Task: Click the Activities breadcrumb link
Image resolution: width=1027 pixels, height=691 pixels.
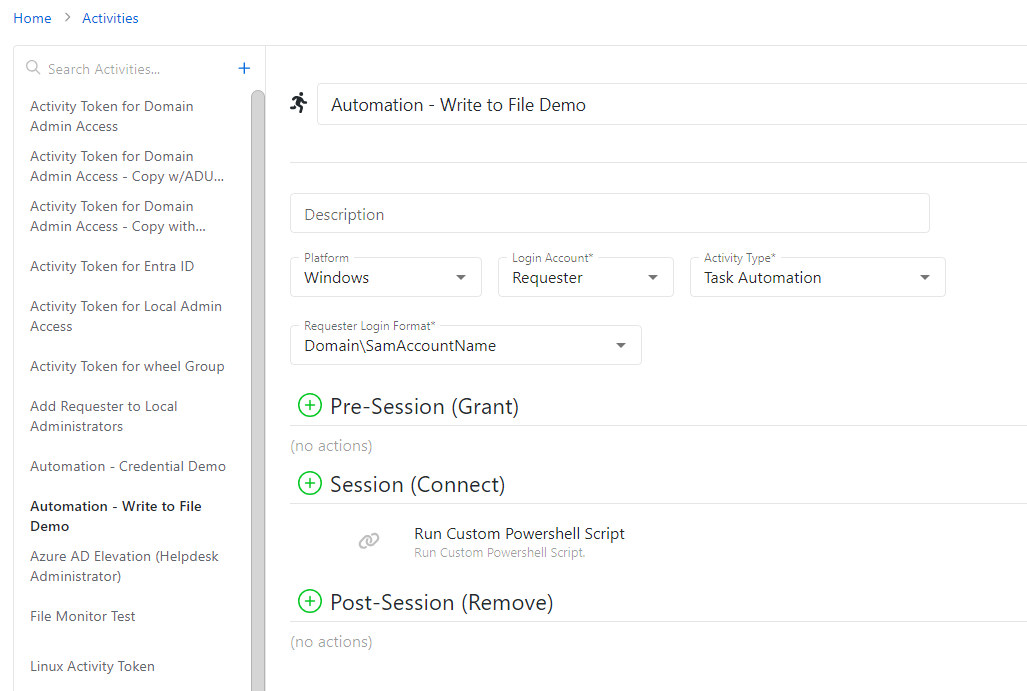Action: 110,18
